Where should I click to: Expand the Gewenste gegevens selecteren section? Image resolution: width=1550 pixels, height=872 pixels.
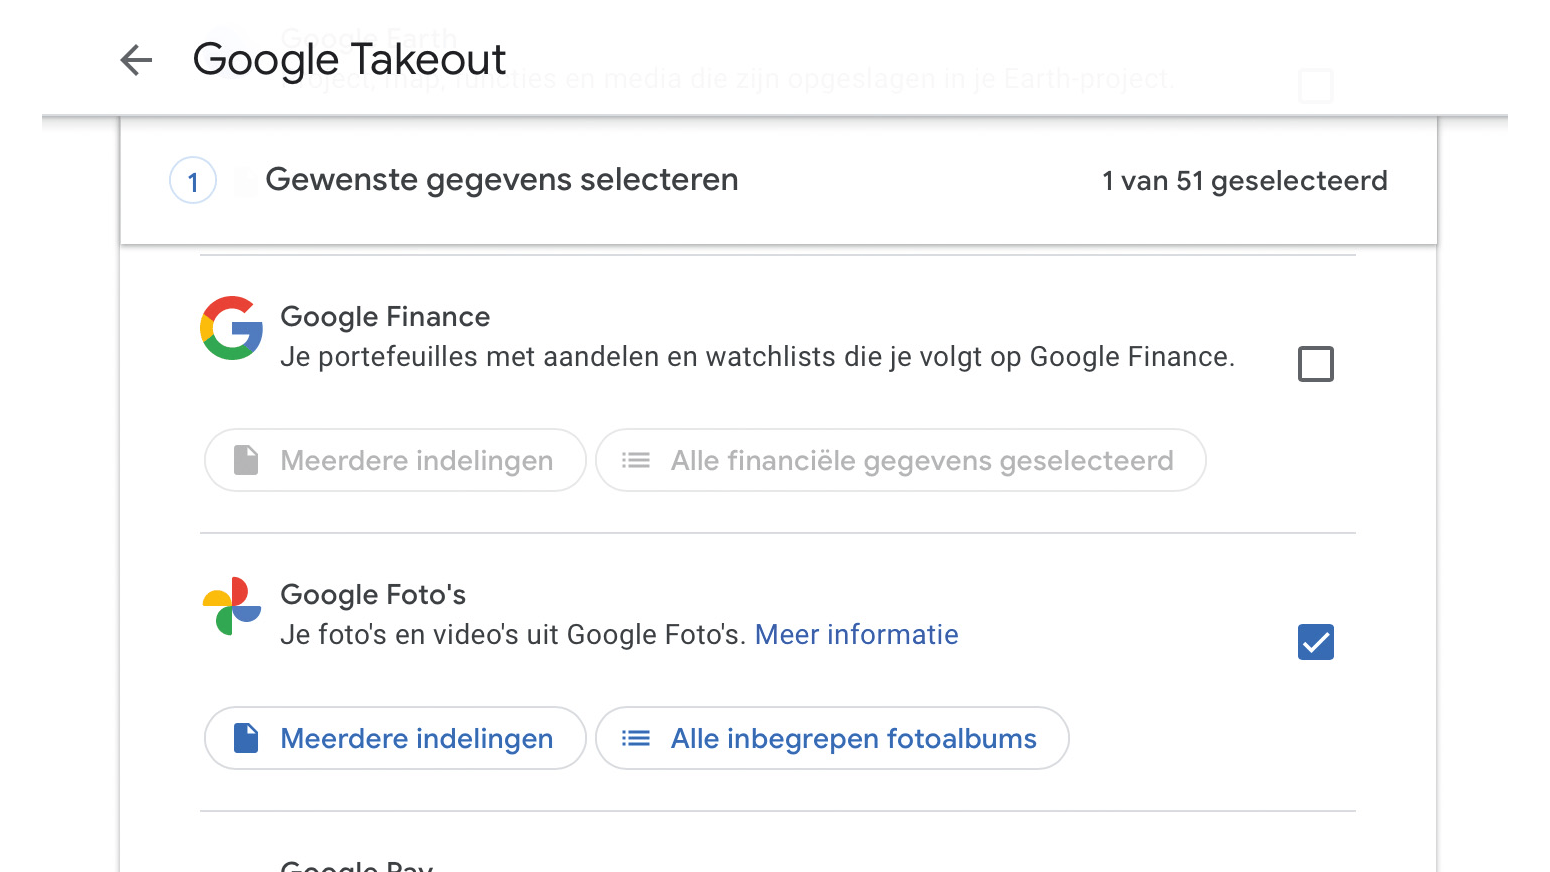point(502,180)
